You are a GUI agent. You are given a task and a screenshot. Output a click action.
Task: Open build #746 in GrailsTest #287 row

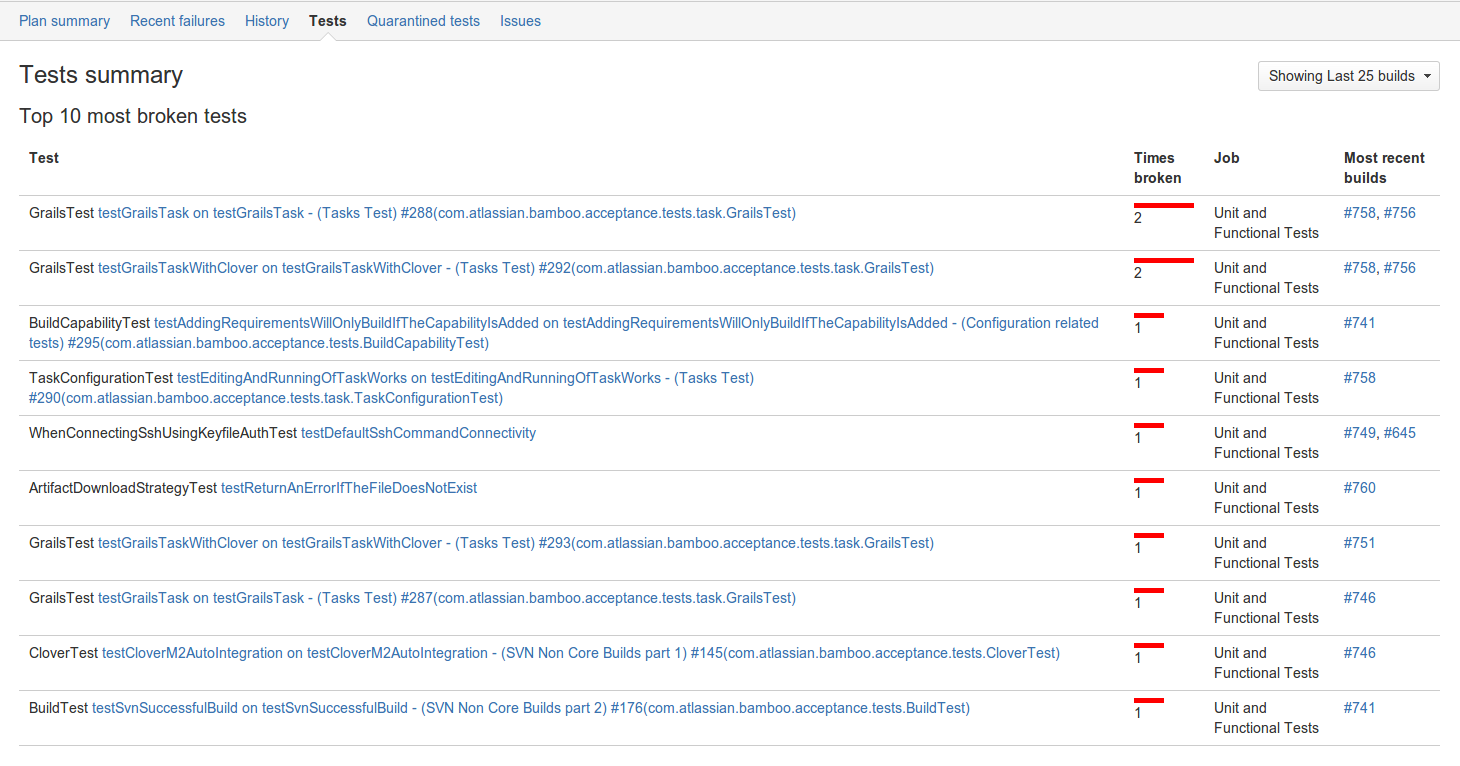click(x=1360, y=598)
